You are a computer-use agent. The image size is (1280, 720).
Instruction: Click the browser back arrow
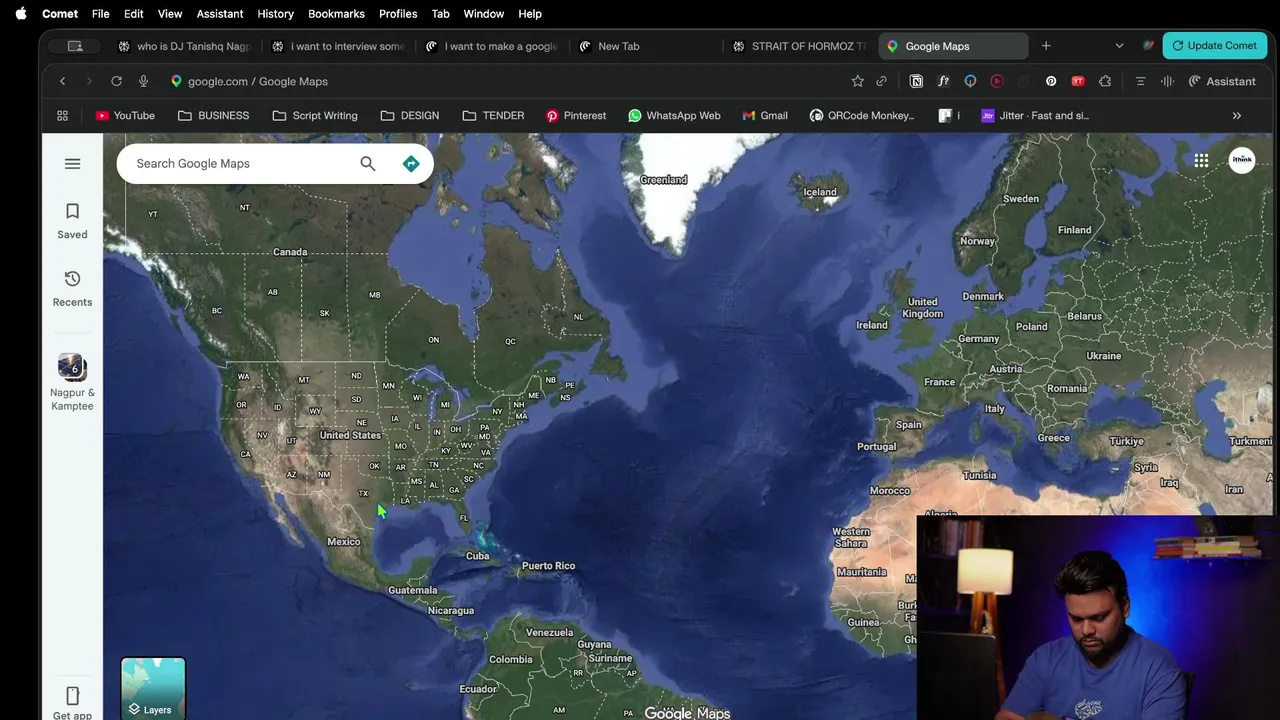pos(62,81)
